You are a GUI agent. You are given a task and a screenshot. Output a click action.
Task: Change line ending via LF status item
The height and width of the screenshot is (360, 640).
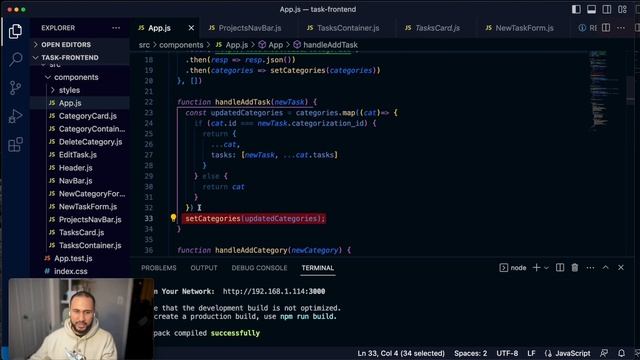[531, 353]
